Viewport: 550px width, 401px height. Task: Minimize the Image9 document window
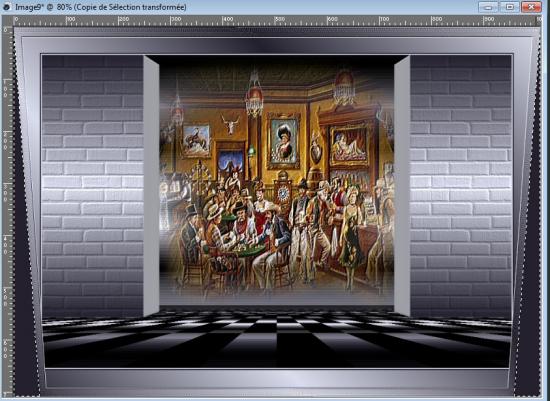[x=488, y=7]
